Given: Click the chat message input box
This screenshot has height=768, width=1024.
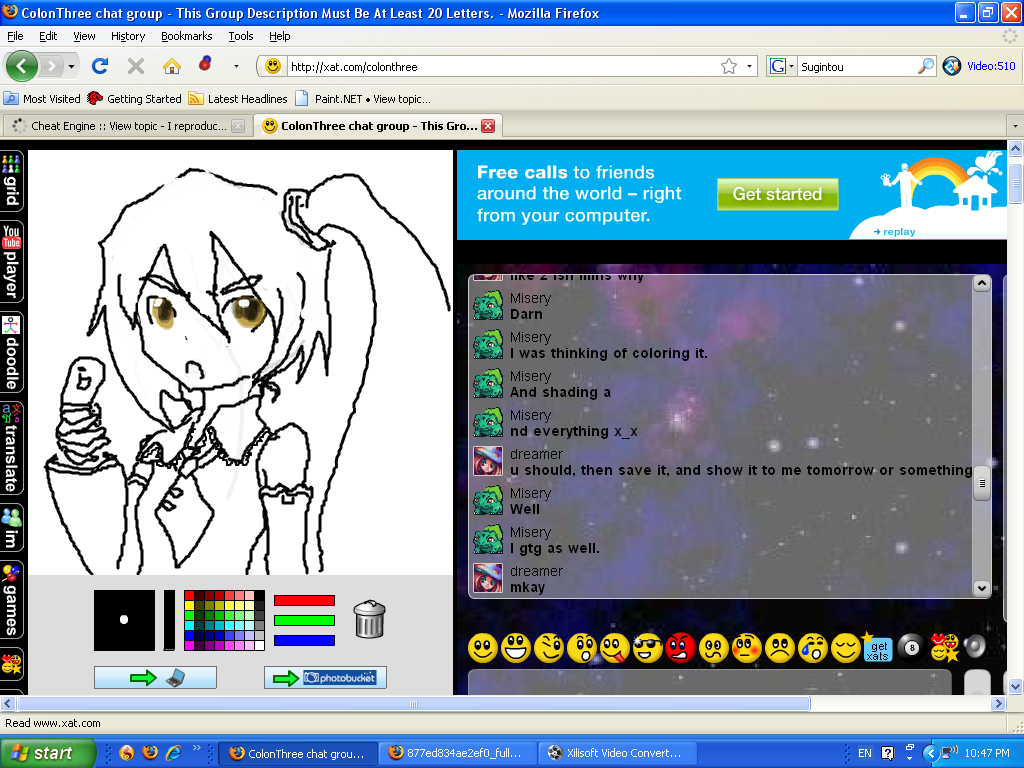Looking at the screenshot, I should pos(709,682).
